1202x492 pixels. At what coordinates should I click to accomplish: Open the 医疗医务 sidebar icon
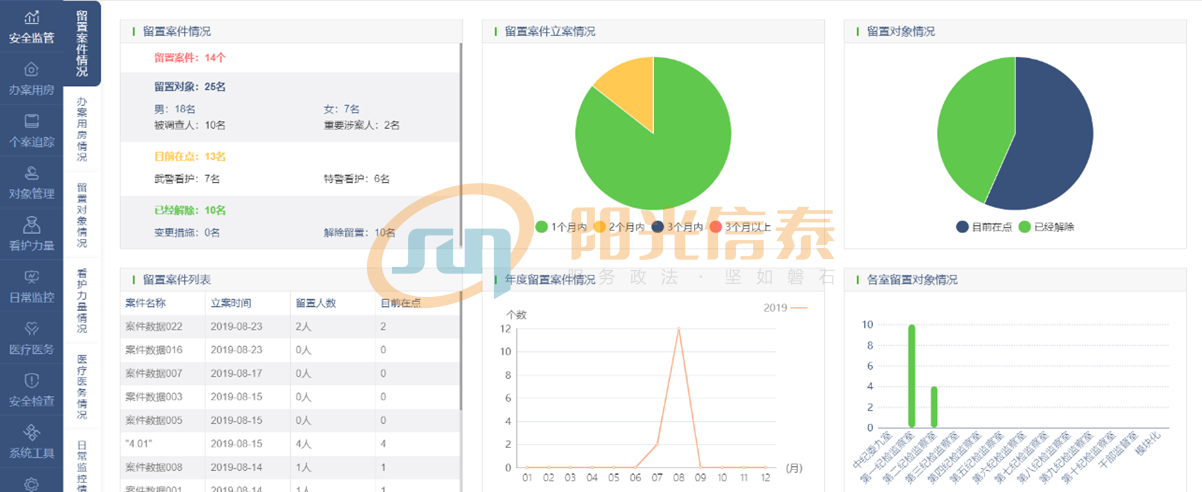[31, 328]
